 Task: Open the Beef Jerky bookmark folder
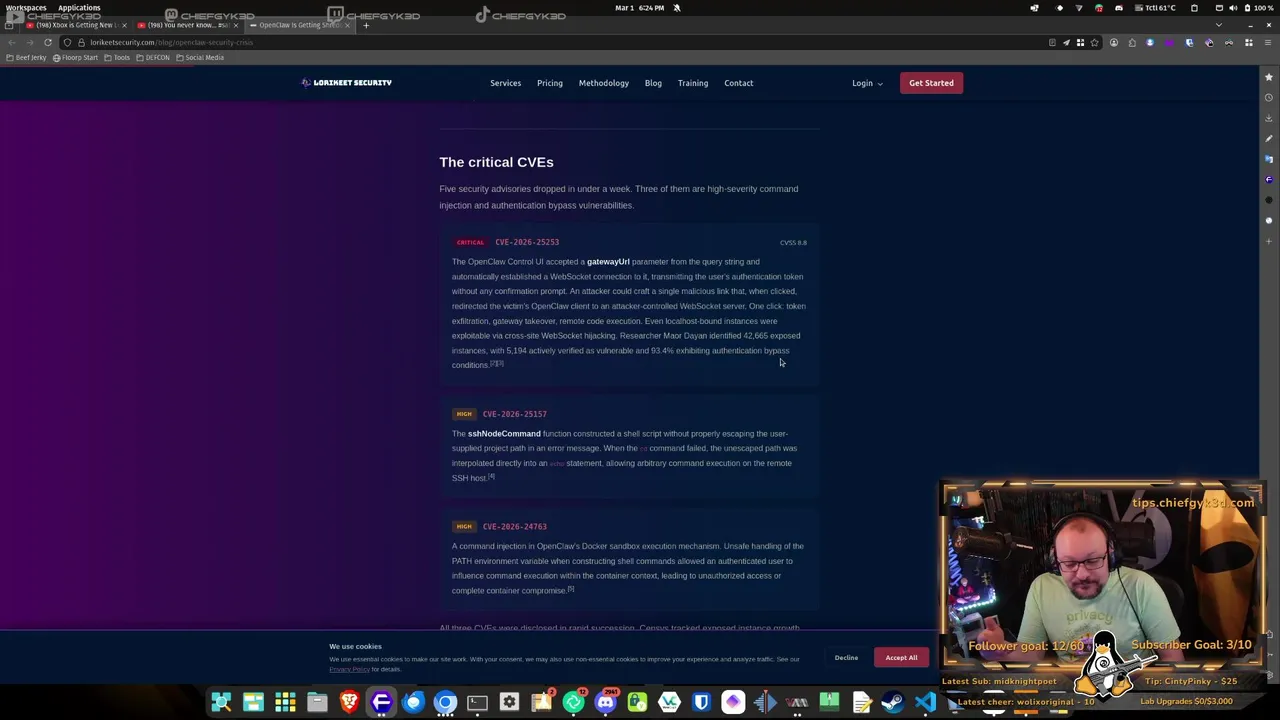26,58
